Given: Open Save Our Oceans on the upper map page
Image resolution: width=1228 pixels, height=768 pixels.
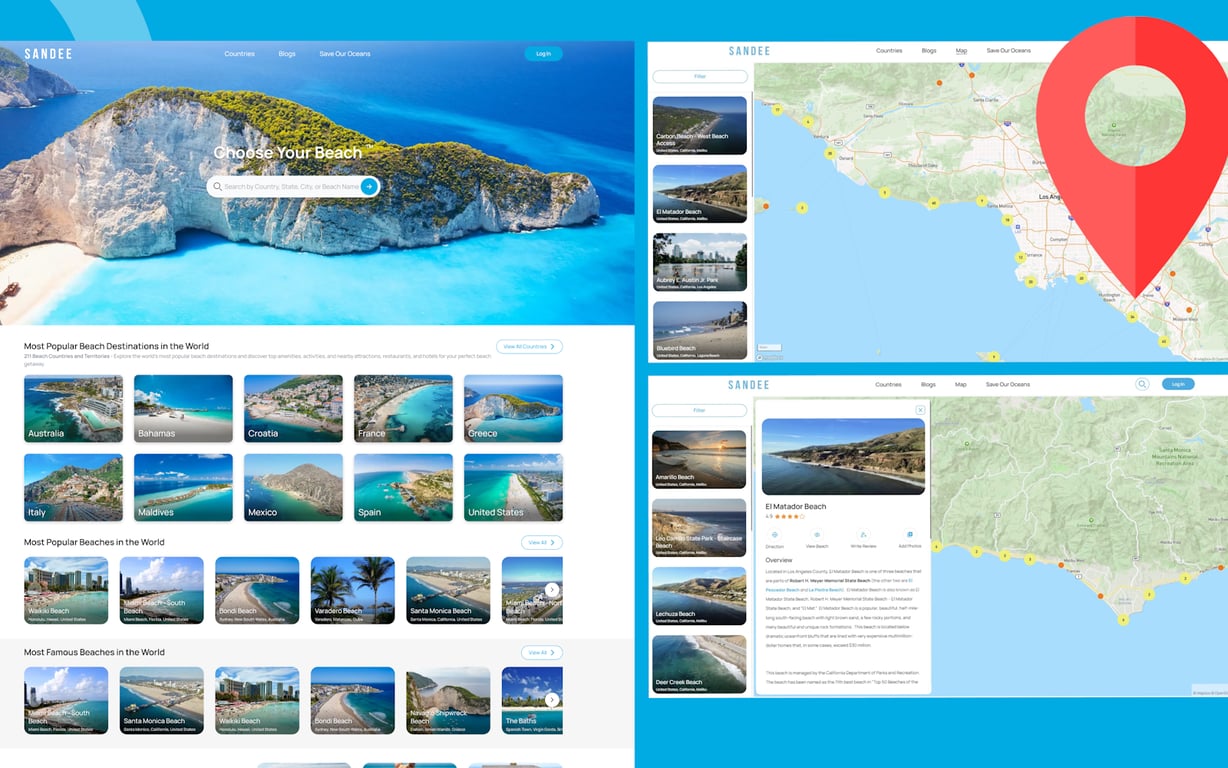Looking at the screenshot, I should (1008, 51).
